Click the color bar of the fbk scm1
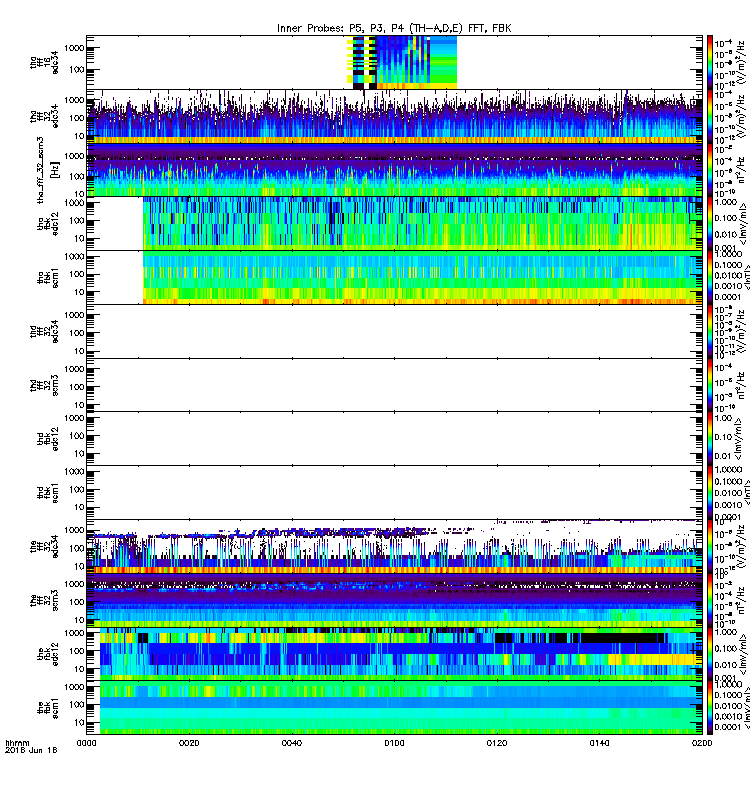 point(710,708)
